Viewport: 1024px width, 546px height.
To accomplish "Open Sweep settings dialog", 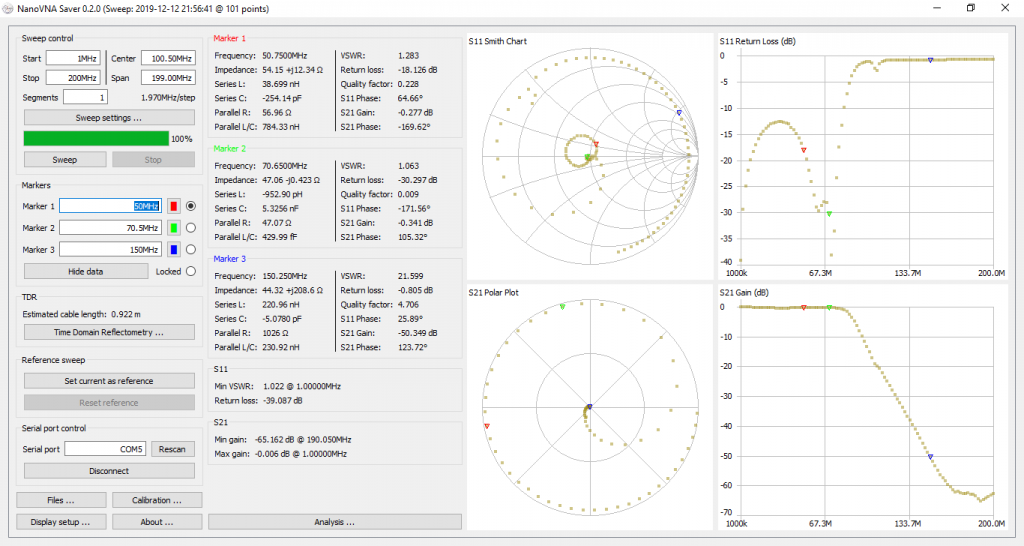I will (109, 118).
